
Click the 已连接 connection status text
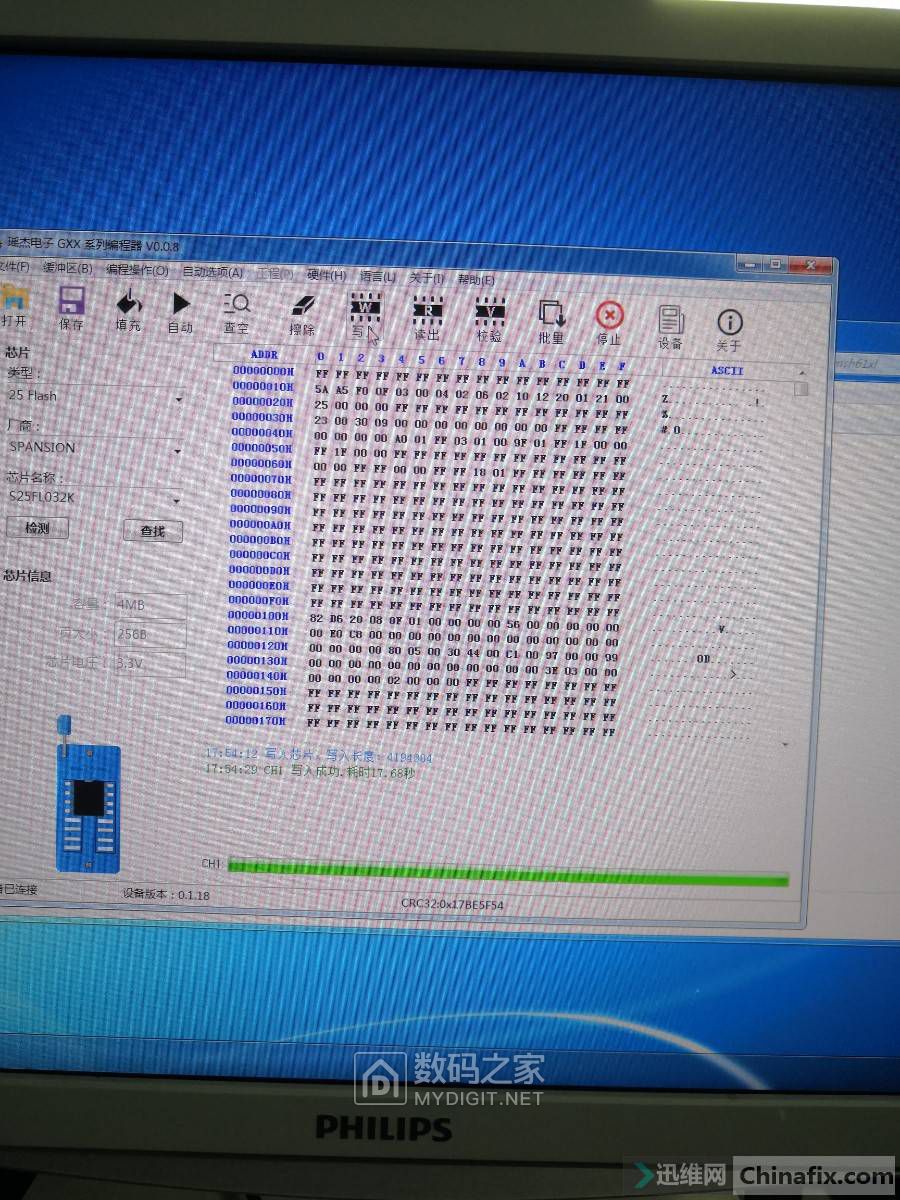click(19, 888)
